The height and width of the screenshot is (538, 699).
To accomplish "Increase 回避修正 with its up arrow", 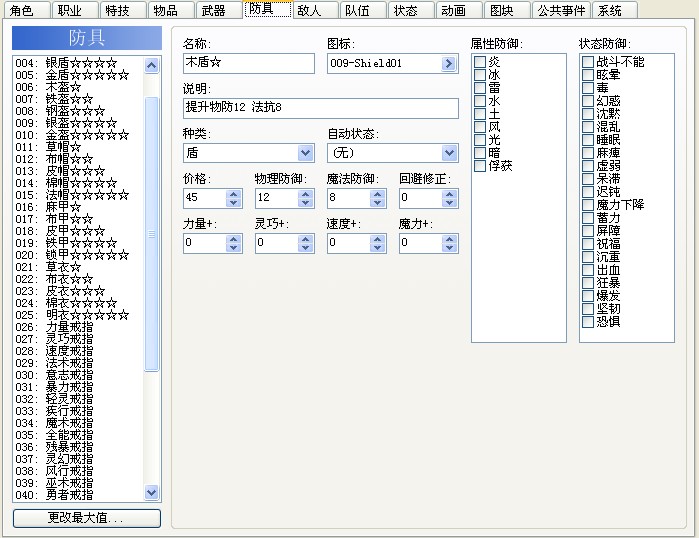I will click(449, 194).
